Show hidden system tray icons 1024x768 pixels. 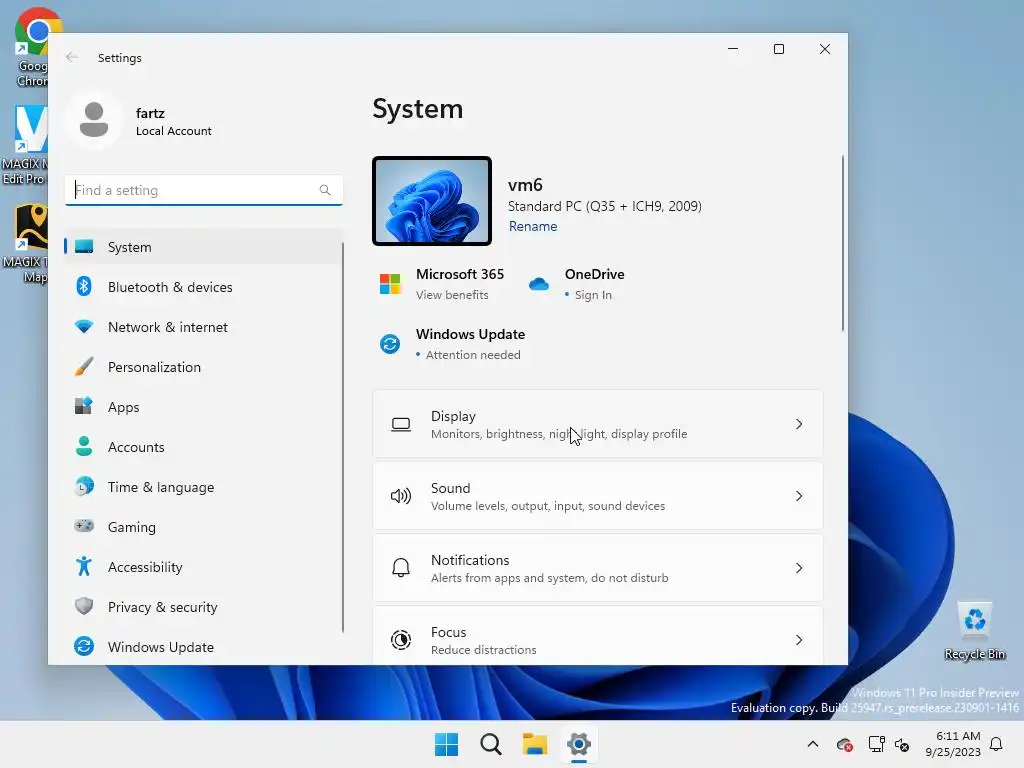[x=812, y=744]
